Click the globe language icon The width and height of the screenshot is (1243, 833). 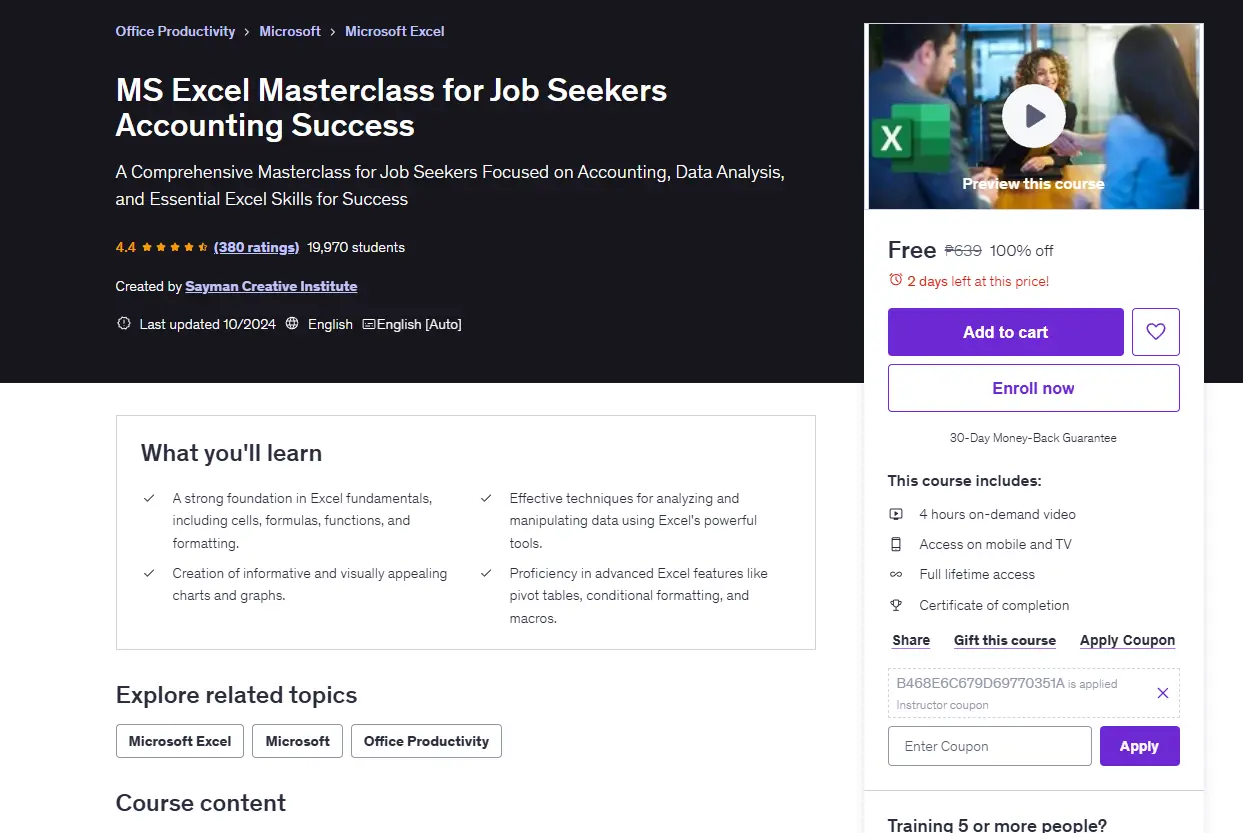tap(292, 324)
